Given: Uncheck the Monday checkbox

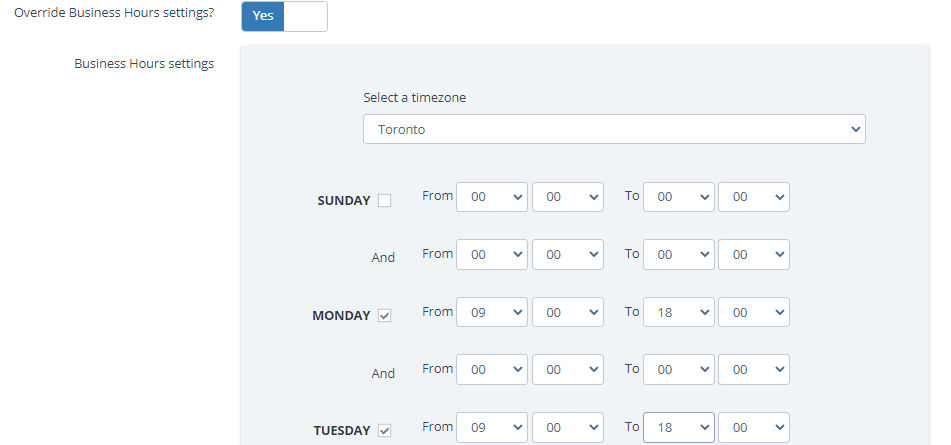Looking at the screenshot, I should tap(385, 316).
